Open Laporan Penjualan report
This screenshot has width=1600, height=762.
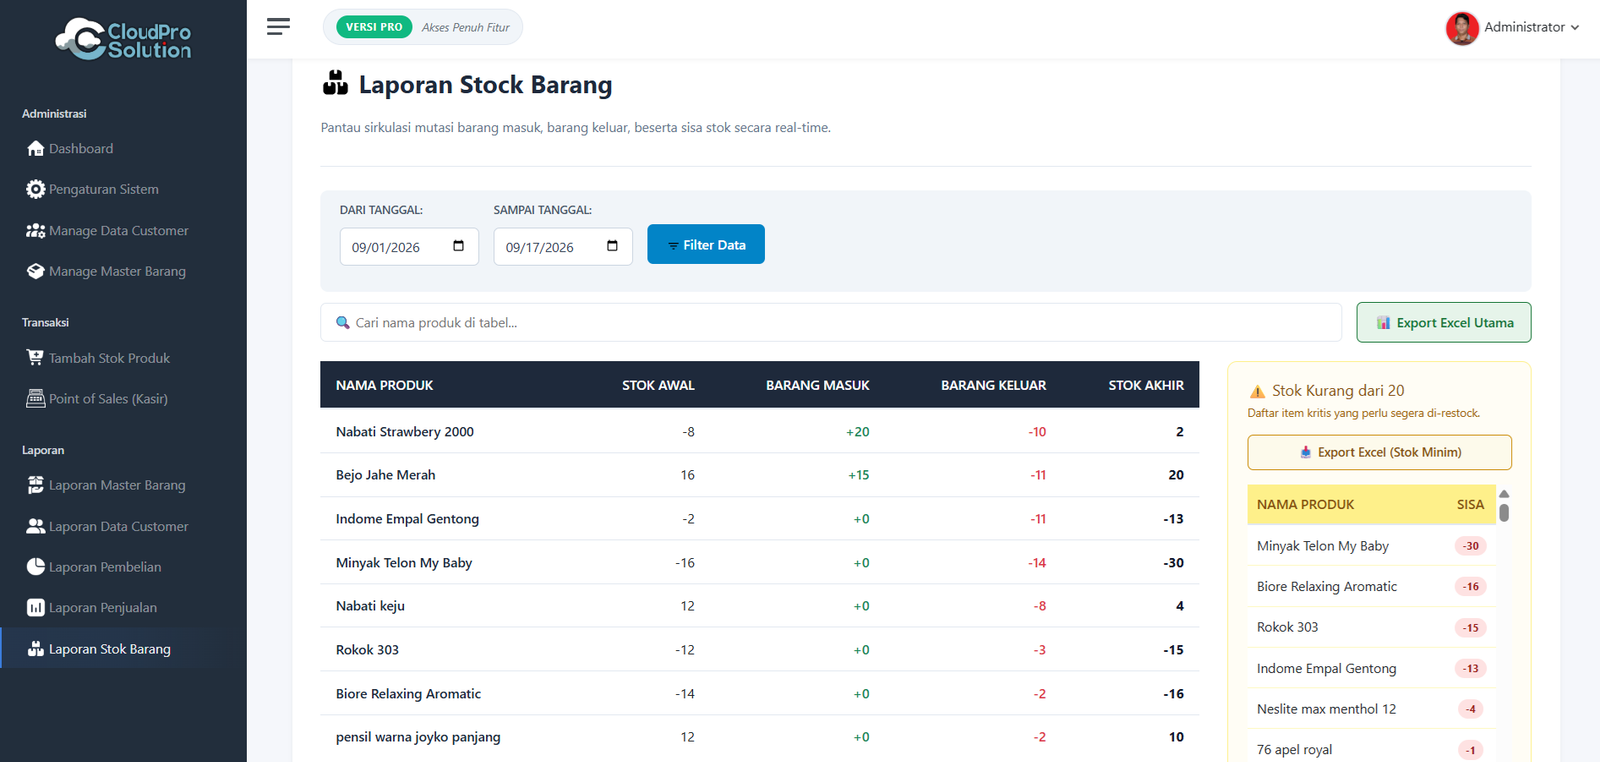click(x=103, y=607)
